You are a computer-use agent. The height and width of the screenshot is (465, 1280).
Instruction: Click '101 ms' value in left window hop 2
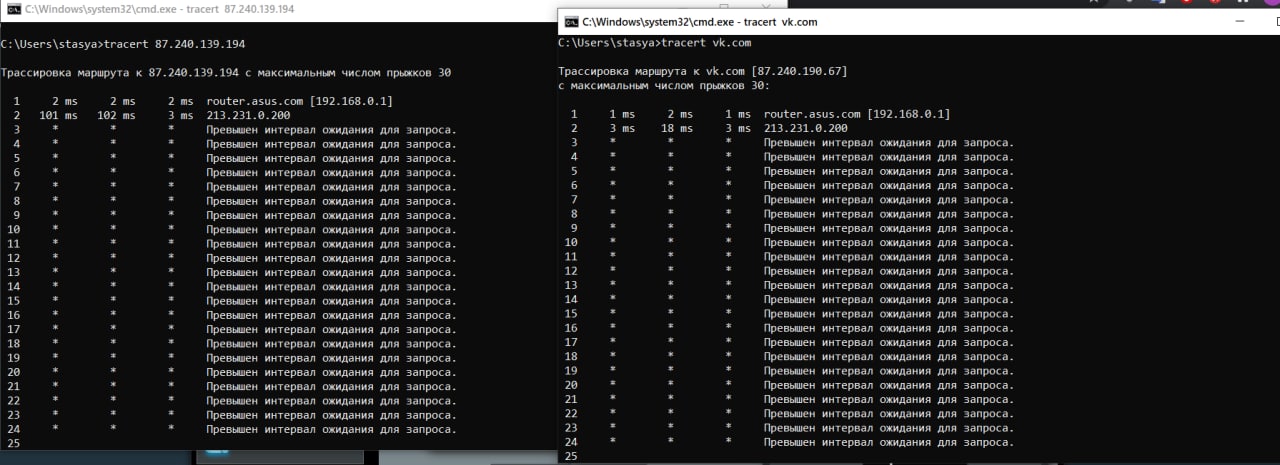point(58,116)
